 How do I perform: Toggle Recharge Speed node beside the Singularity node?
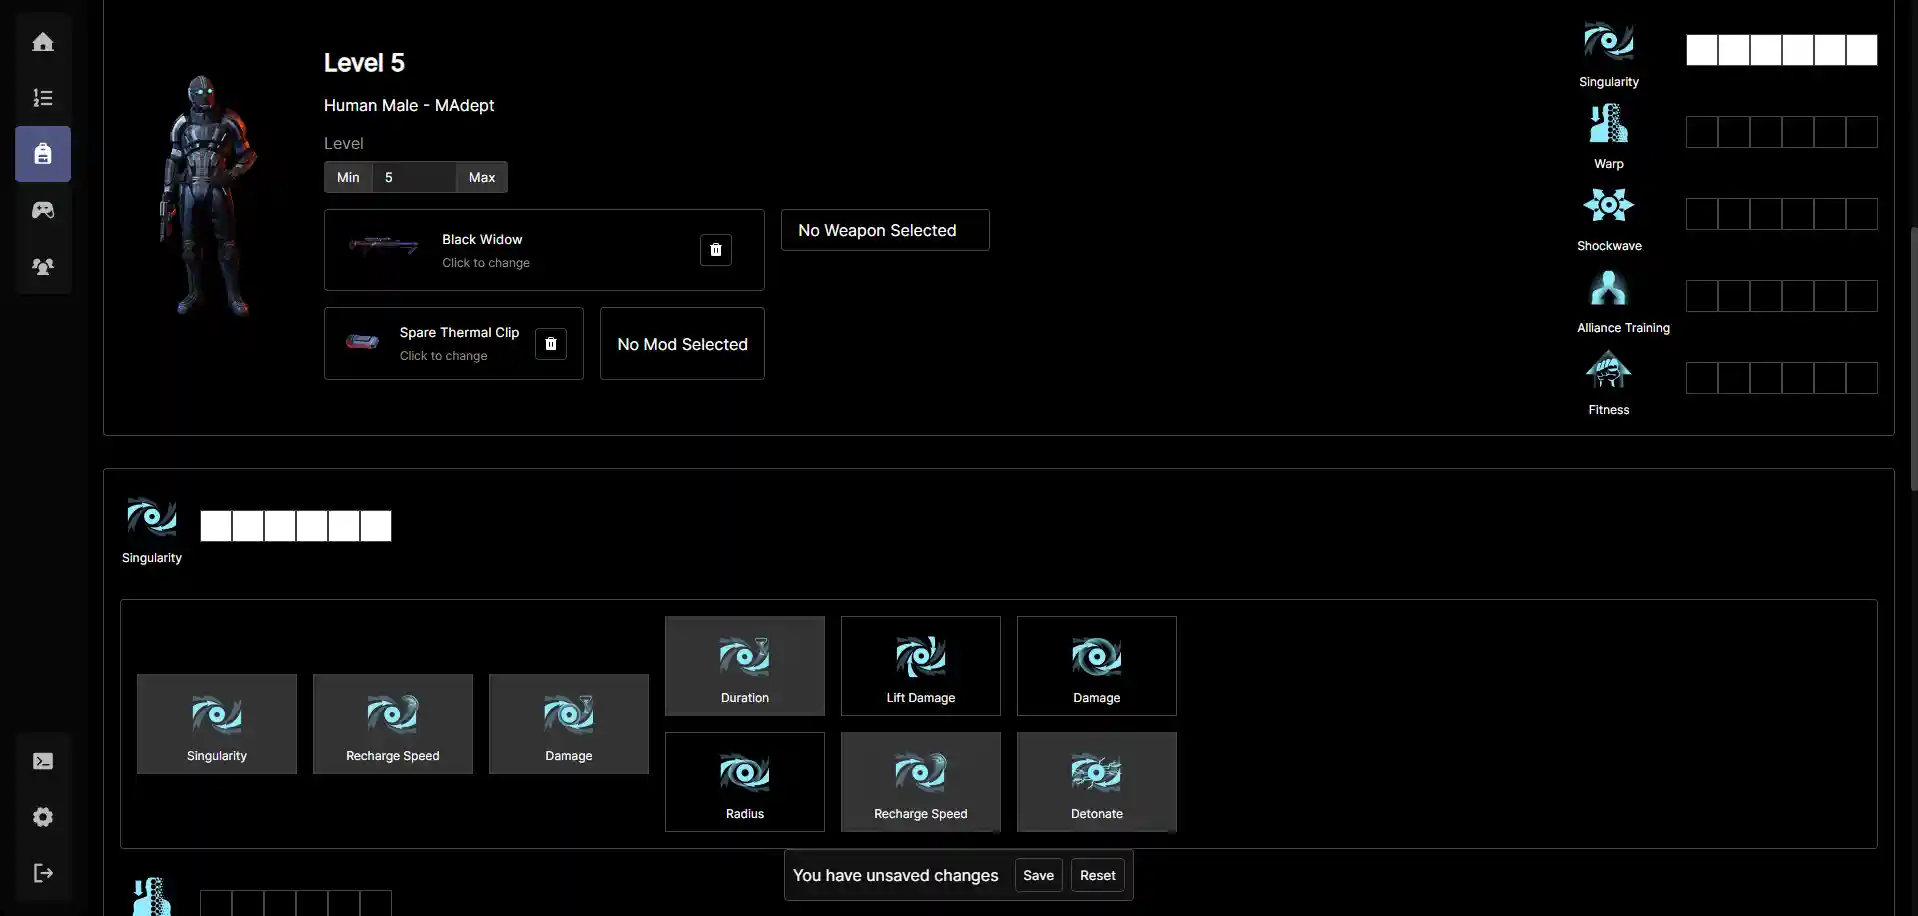click(x=393, y=724)
